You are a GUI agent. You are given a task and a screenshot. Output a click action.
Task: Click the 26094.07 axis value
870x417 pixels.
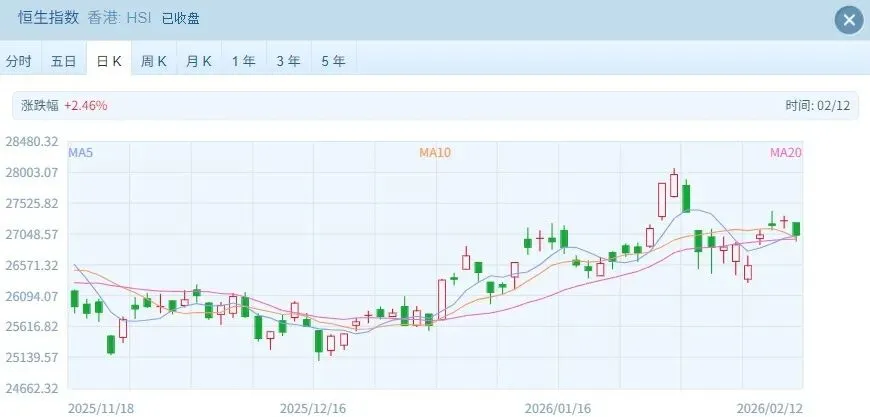coord(32,296)
